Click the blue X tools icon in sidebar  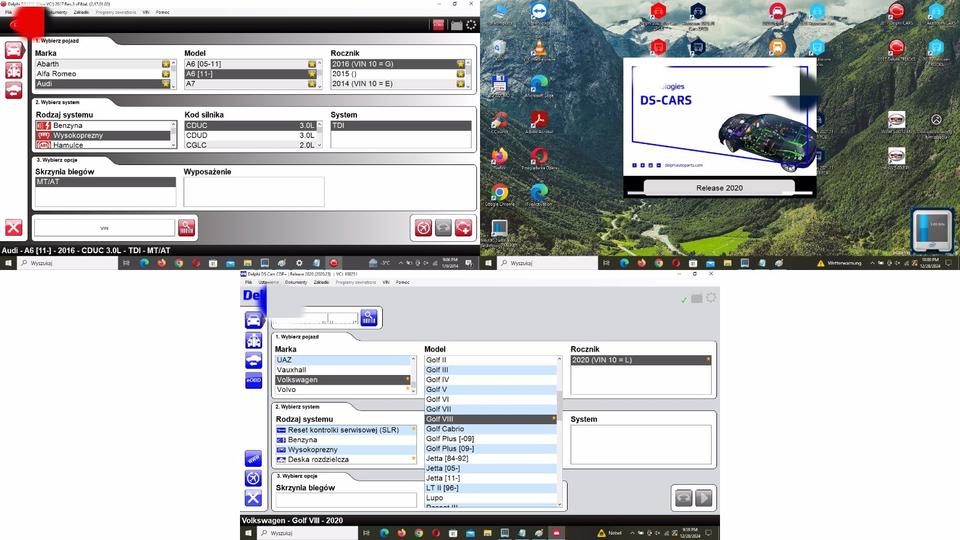(253, 498)
